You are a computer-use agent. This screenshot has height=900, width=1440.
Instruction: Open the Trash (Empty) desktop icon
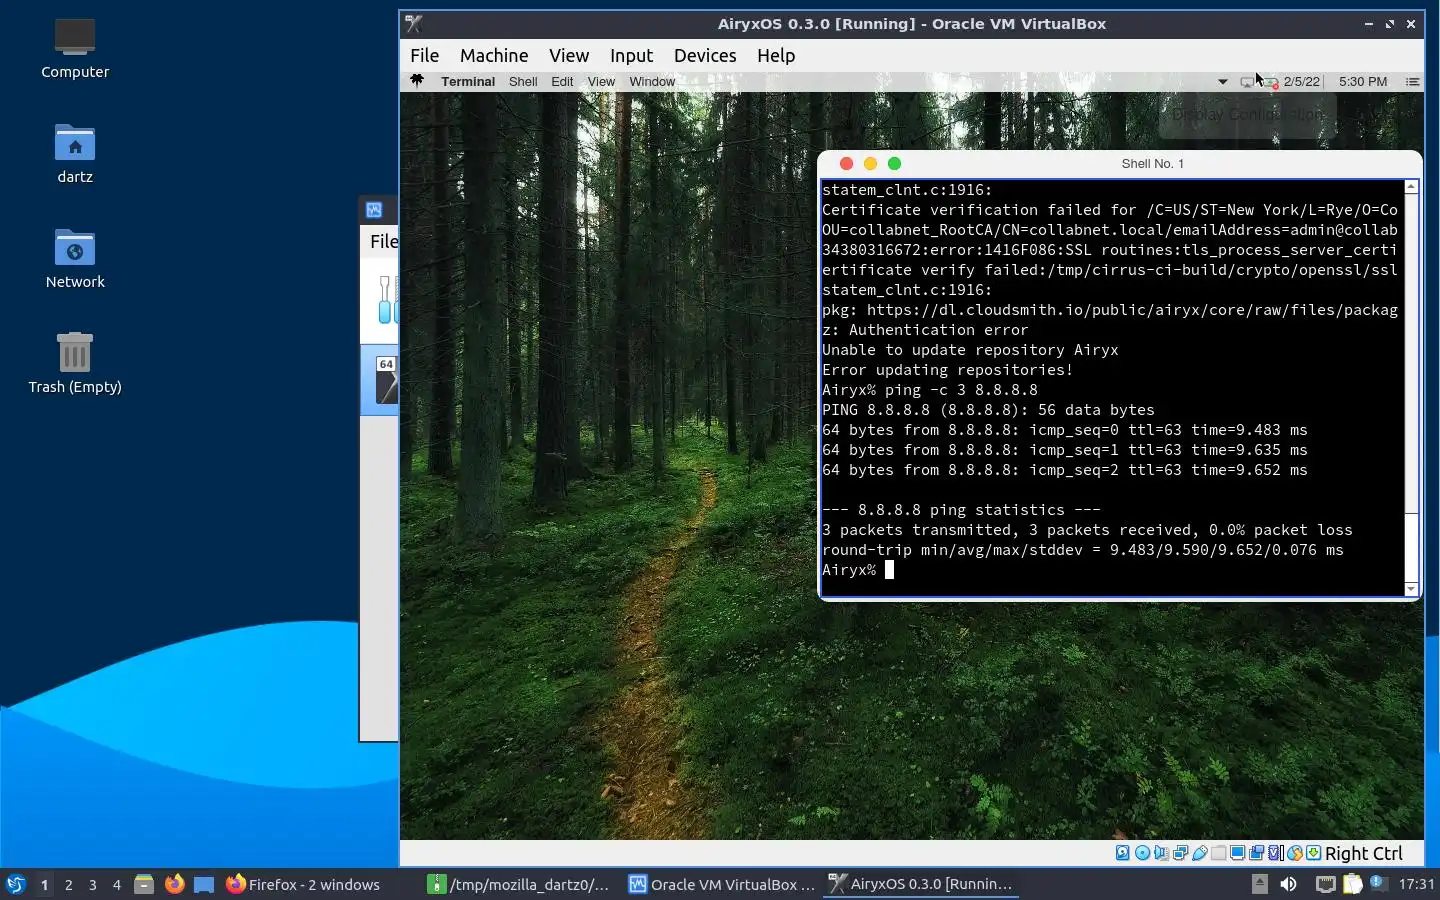[x=75, y=363]
